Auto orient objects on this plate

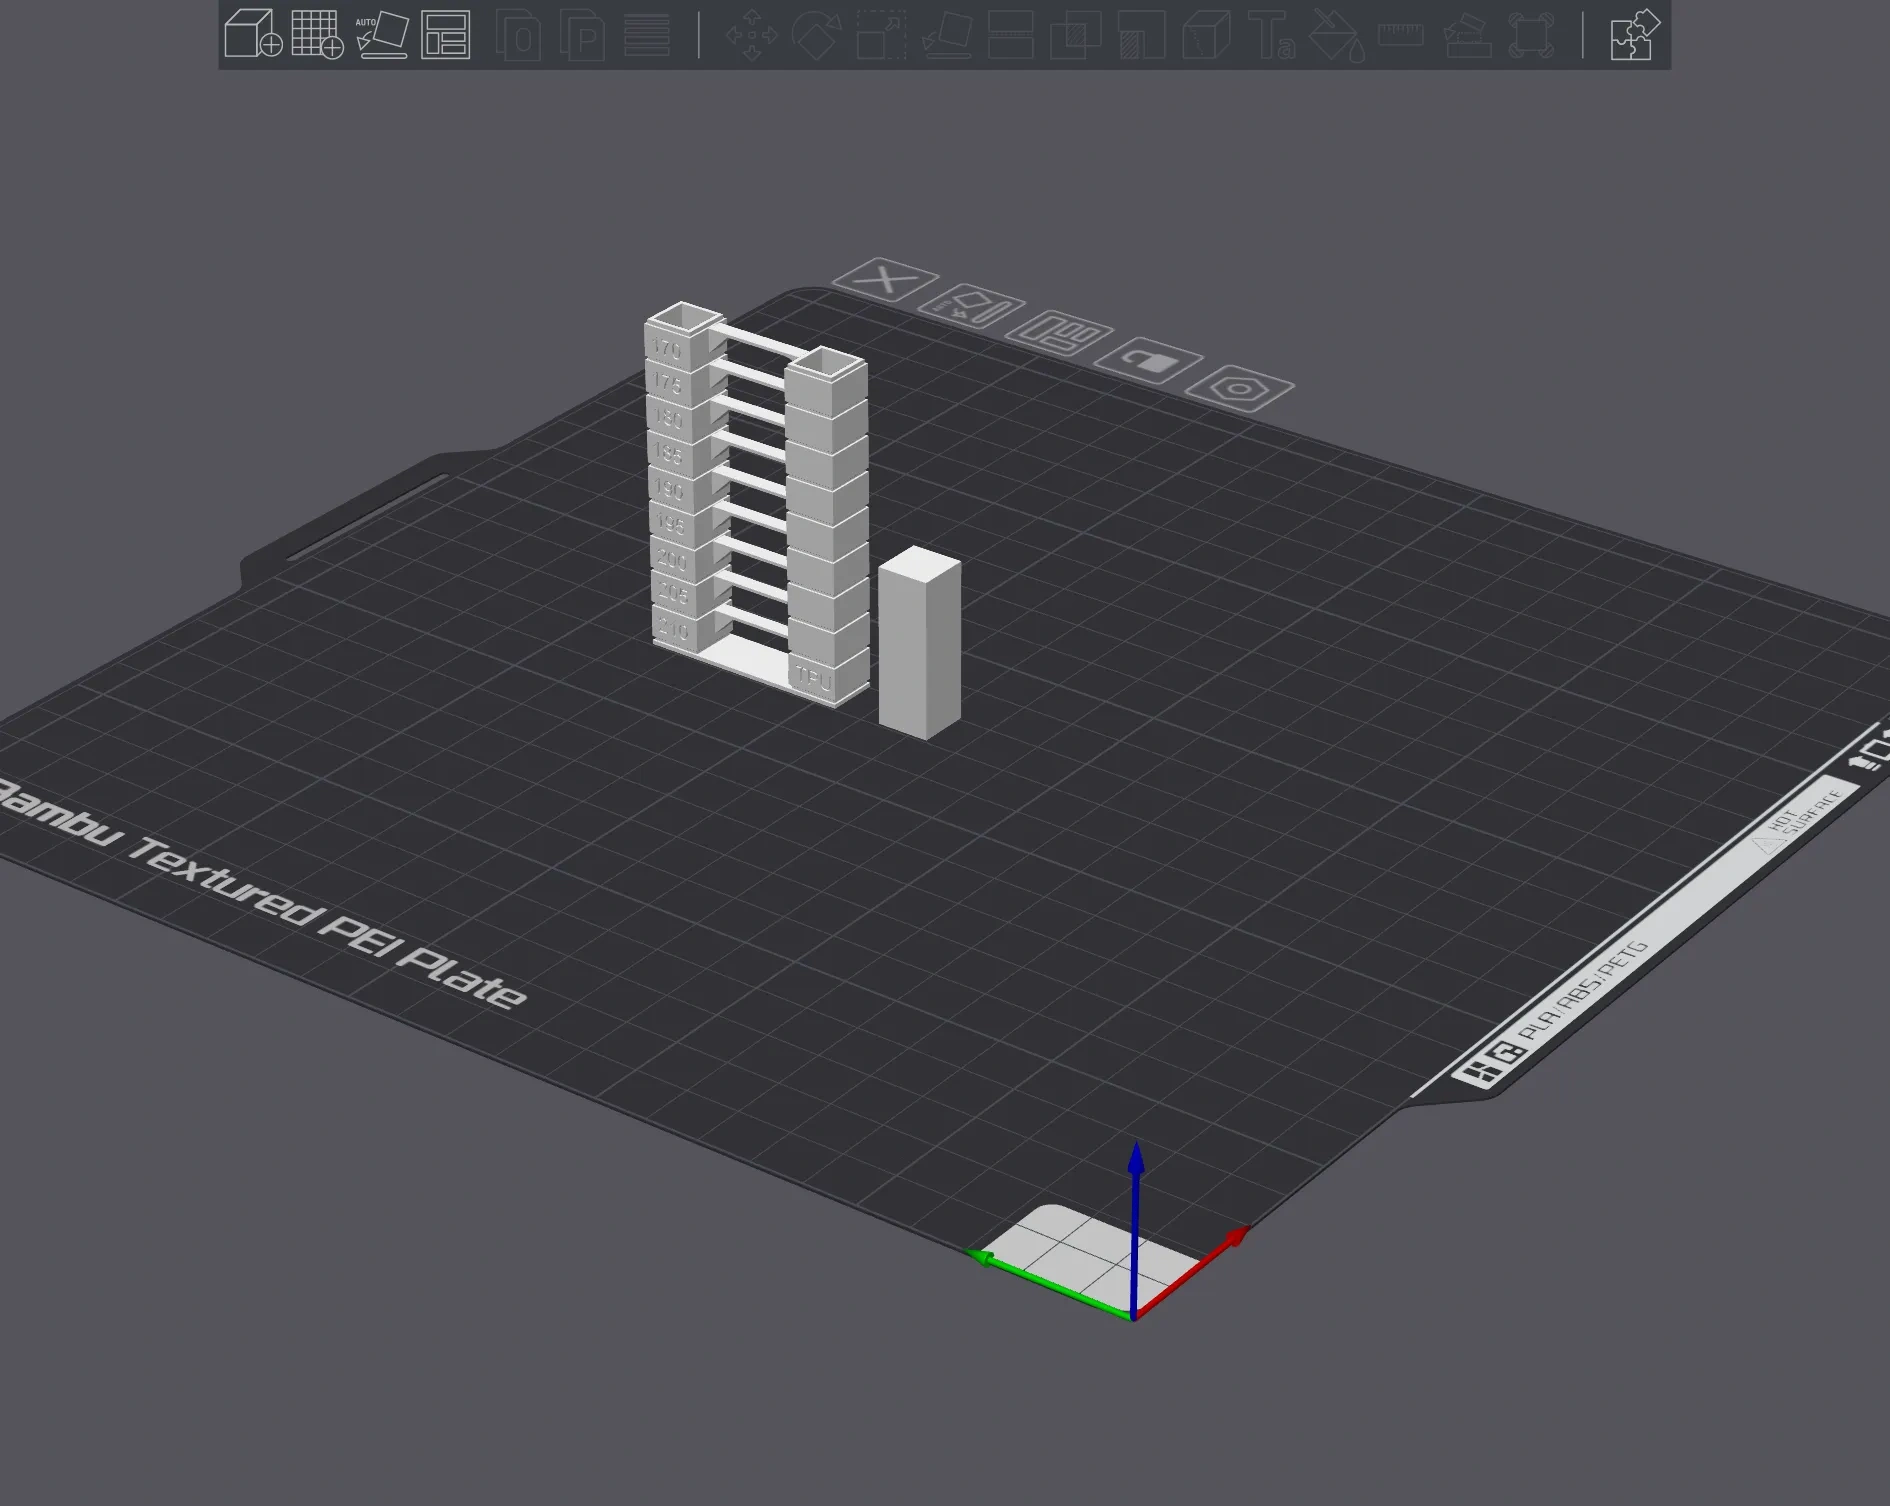coord(970,307)
